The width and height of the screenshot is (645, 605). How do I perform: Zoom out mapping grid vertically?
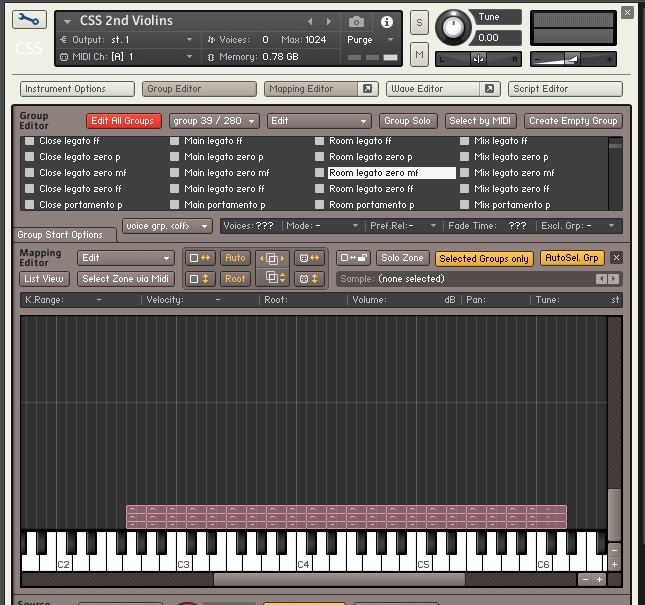[x=614, y=550]
